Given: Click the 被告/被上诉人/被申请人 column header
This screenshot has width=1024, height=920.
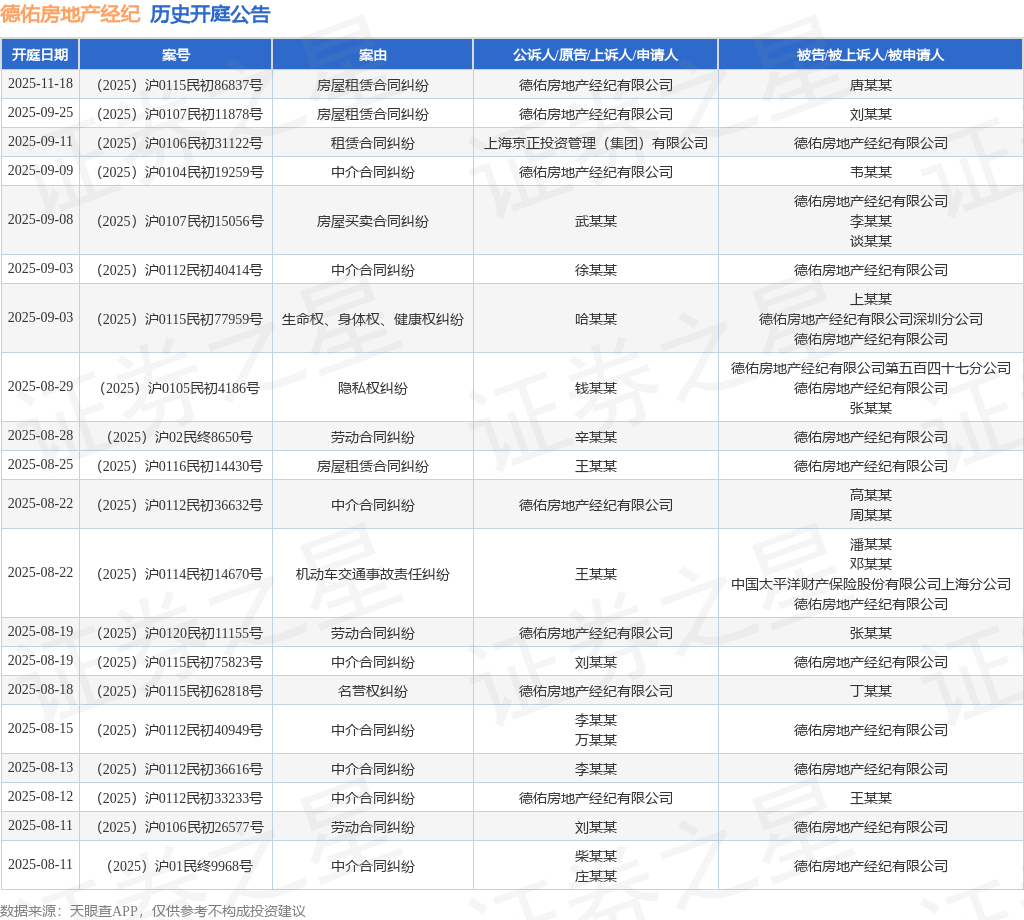Looking at the screenshot, I should tap(871, 55).
